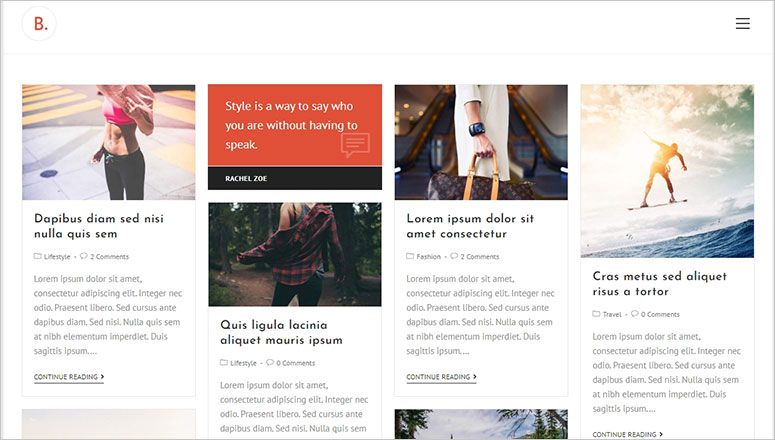This screenshot has width=775, height=440.
Task: Open 0 Comments on Quis ligula post
Action: click(296, 363)
